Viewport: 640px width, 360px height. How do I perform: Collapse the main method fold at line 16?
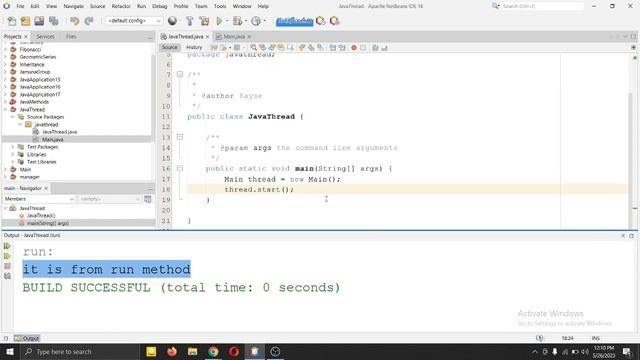(180, 168)
